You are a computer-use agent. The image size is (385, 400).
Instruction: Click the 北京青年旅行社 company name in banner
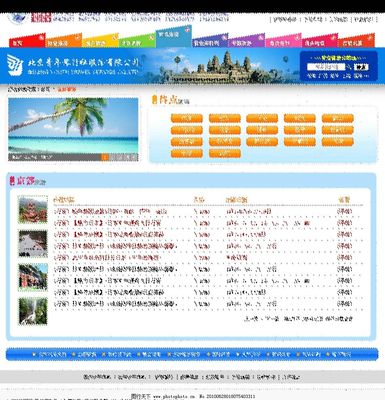click(x=83, y=62)
